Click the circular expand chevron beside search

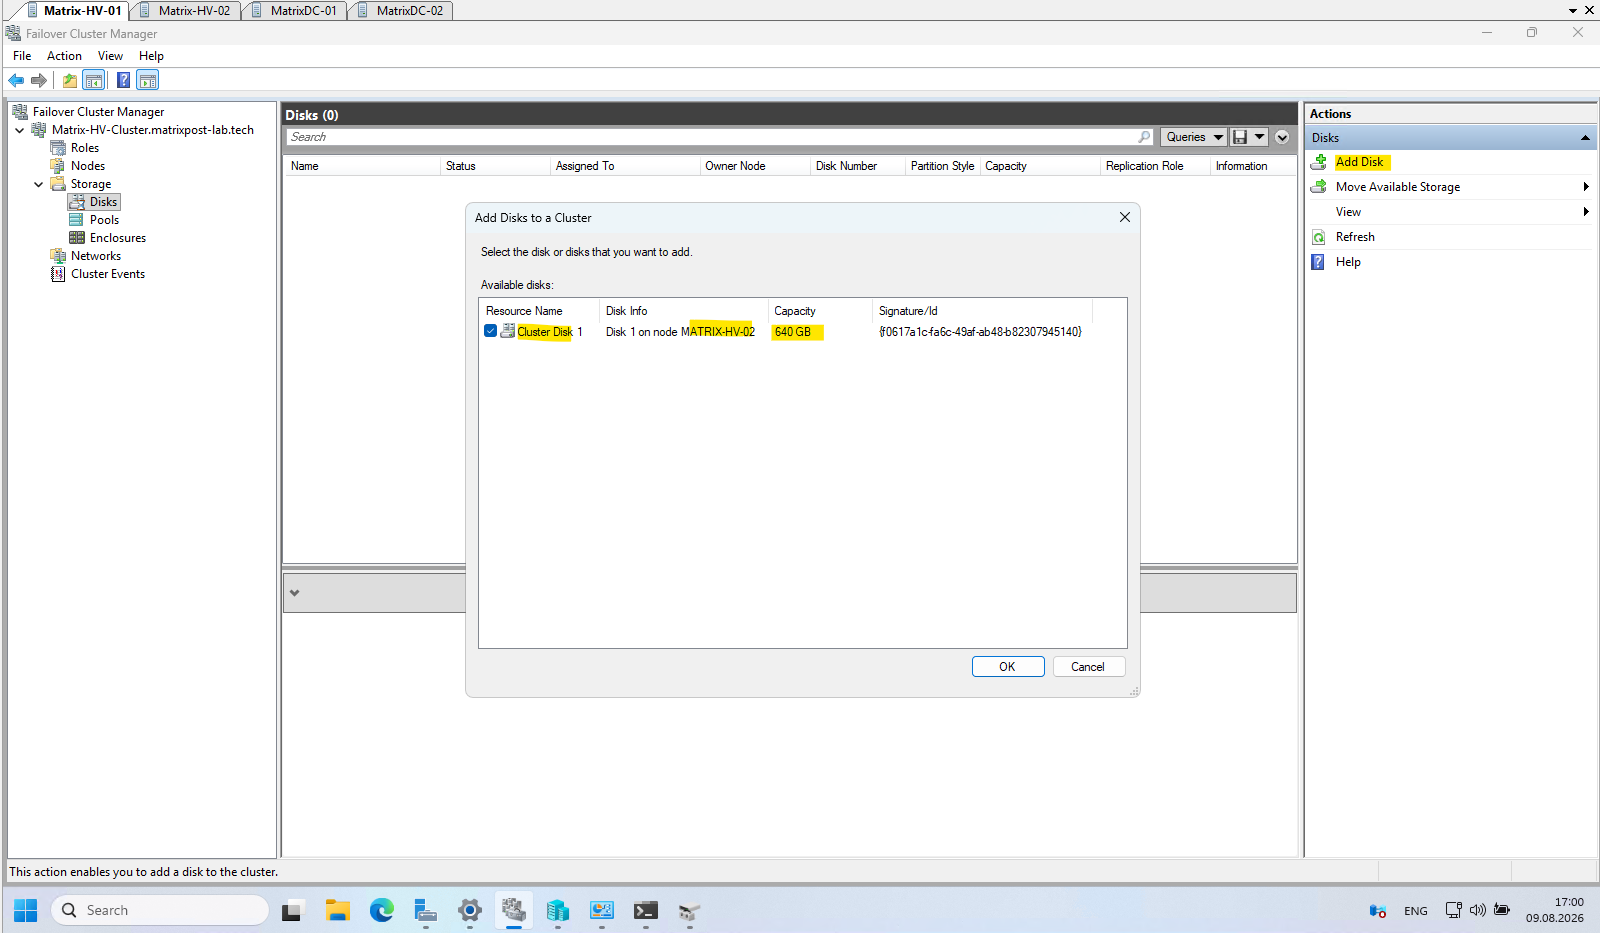coord(1282,137)
